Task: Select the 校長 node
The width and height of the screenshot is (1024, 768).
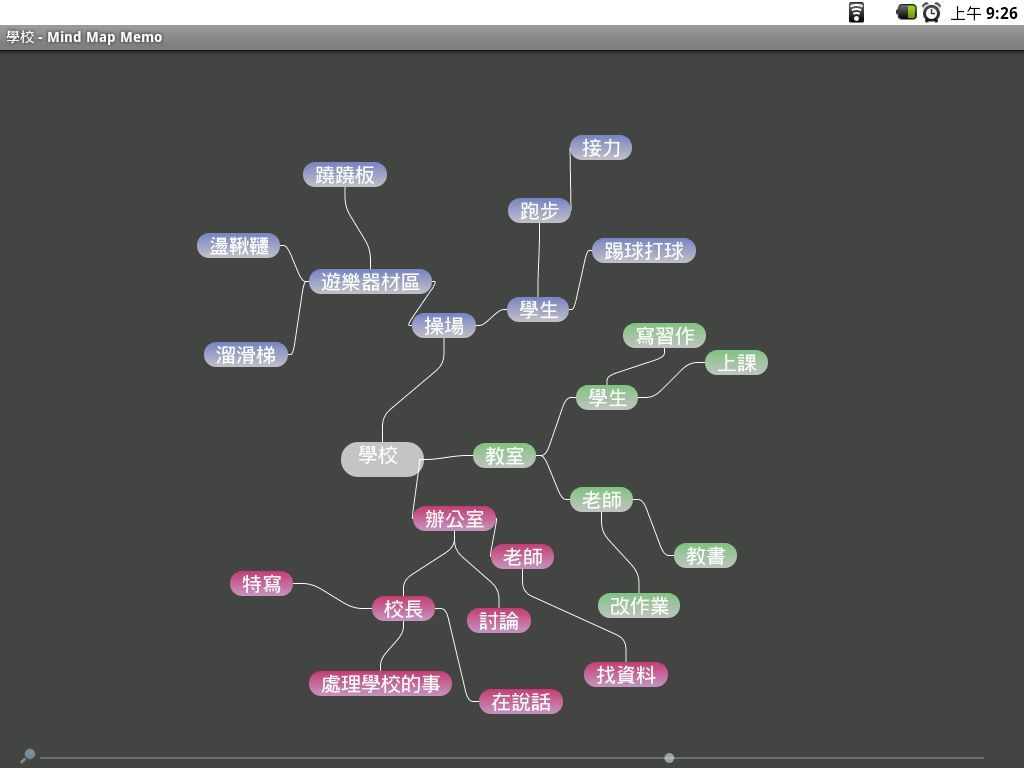Action: [x=404, y=609]
